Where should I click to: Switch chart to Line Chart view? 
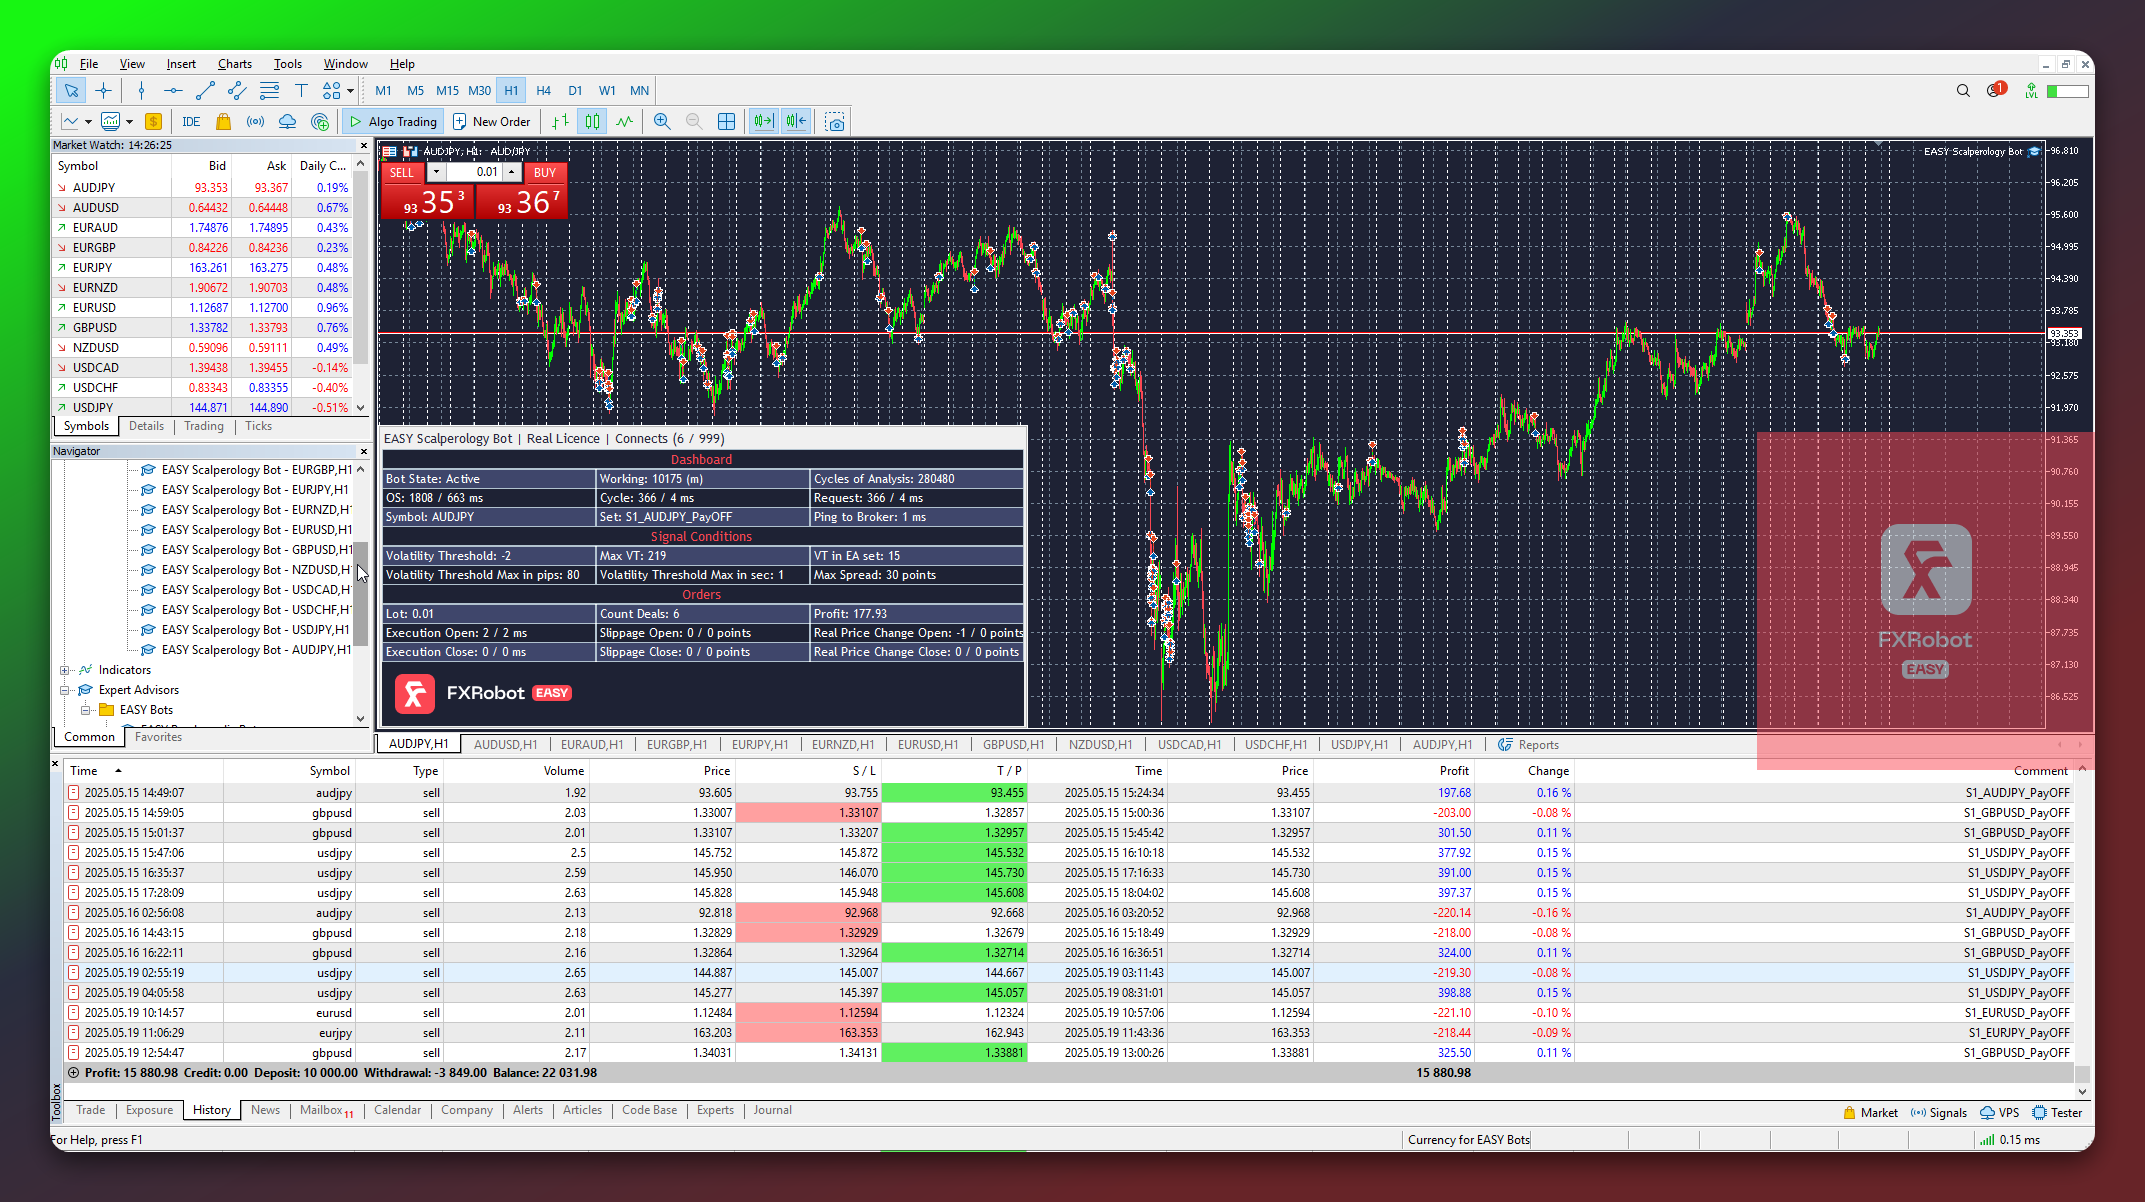tap(625, 122)
